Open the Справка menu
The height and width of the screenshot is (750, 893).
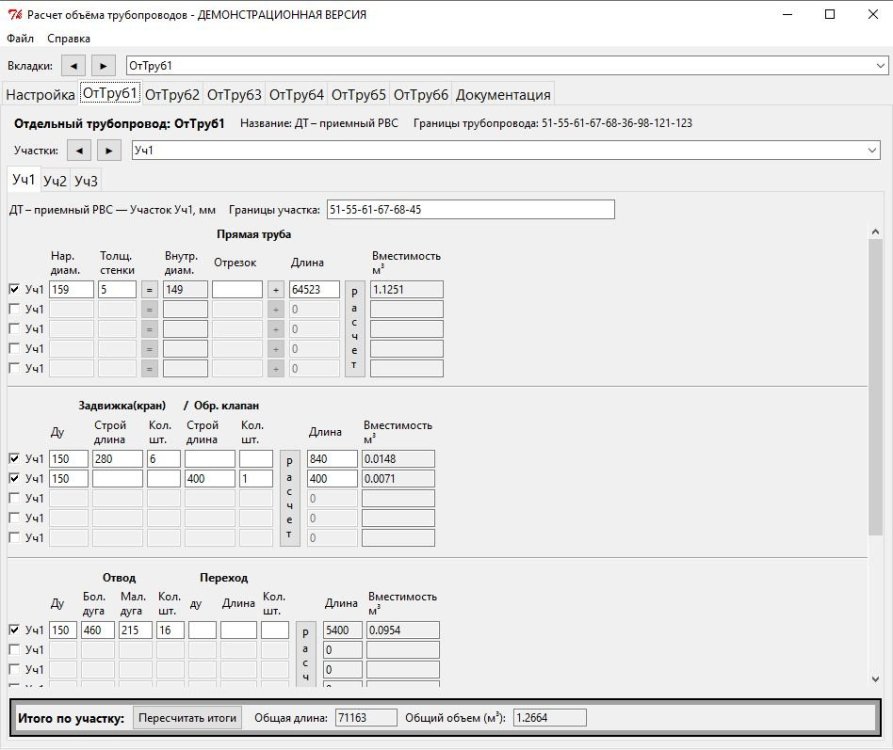68,38
